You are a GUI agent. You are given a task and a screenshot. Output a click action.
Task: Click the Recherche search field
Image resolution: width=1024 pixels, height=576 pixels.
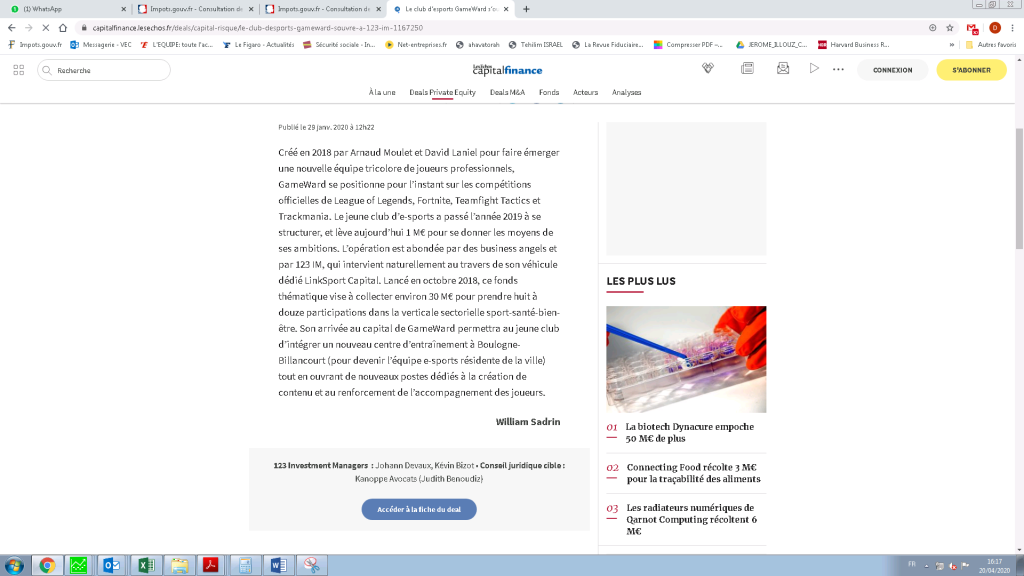104,70
